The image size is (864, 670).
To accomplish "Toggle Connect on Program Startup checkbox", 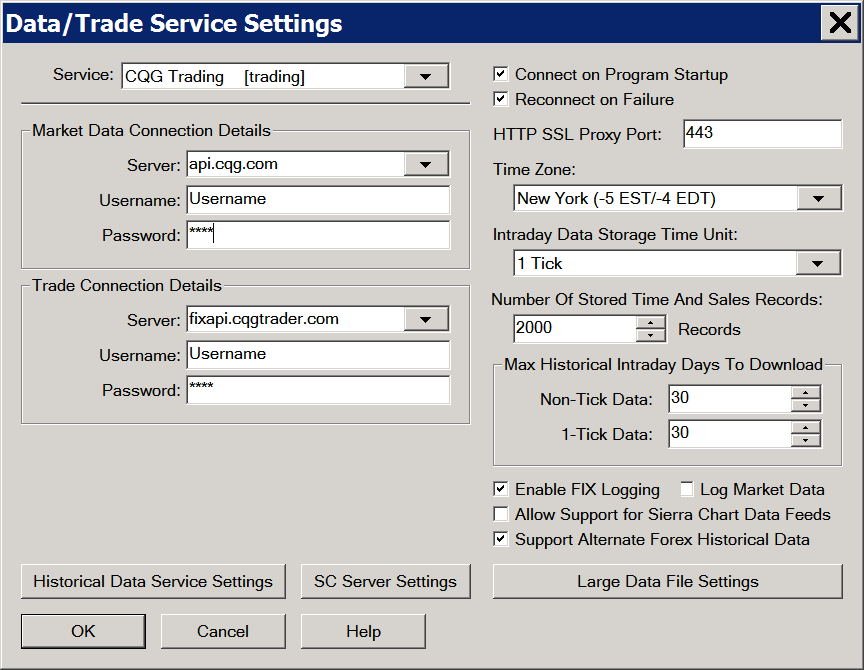I will click(x=500, y=74).
